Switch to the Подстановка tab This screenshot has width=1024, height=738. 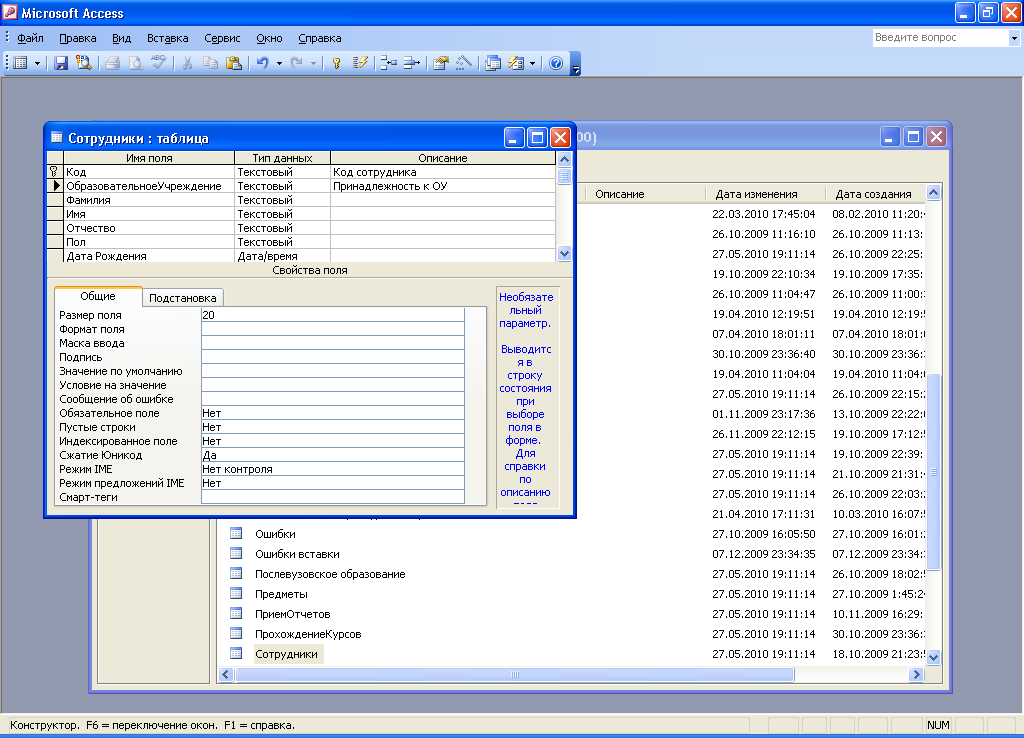tap(183, 298)
